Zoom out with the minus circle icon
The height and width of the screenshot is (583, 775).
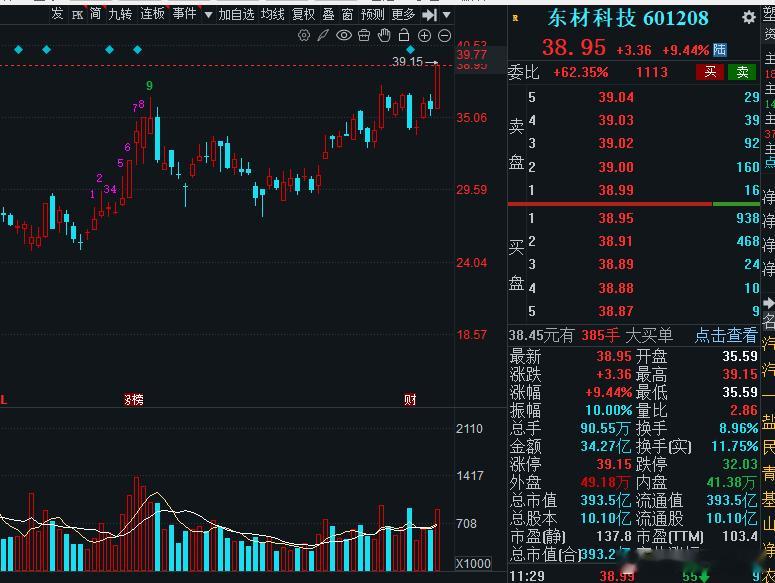[x=445, y=35]
